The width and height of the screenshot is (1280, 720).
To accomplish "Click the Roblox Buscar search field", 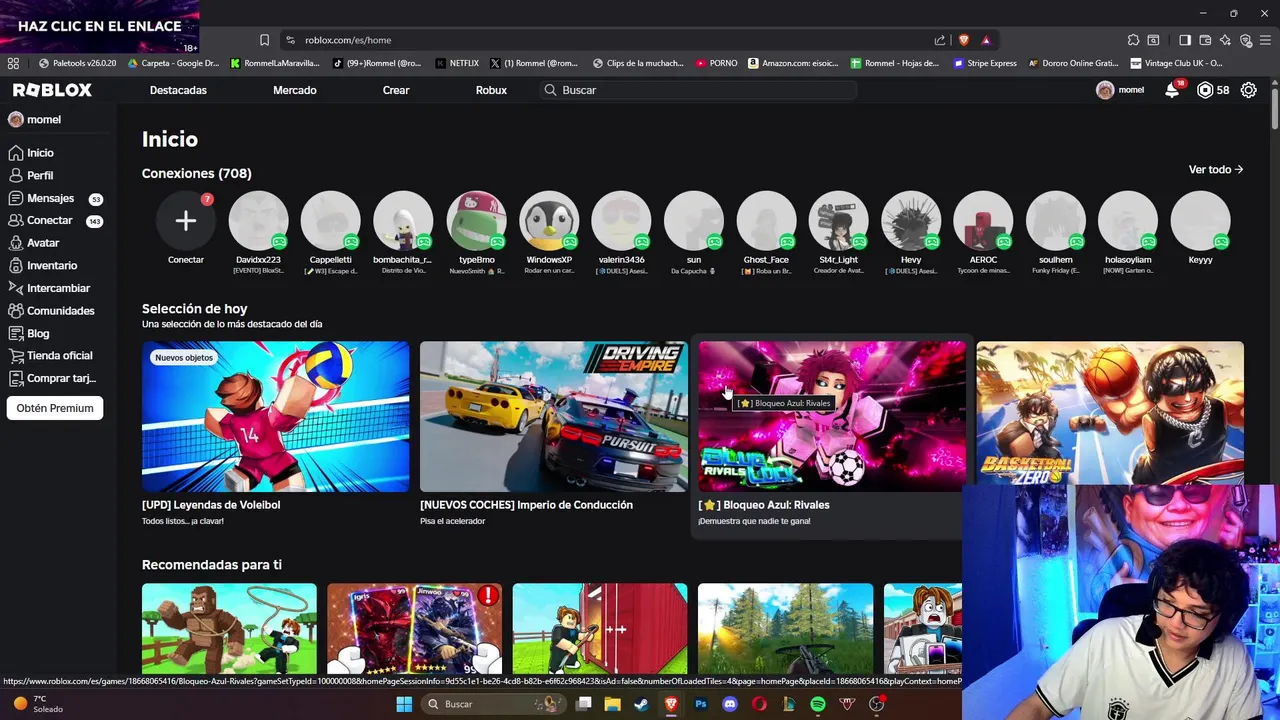I will (698, 90).
